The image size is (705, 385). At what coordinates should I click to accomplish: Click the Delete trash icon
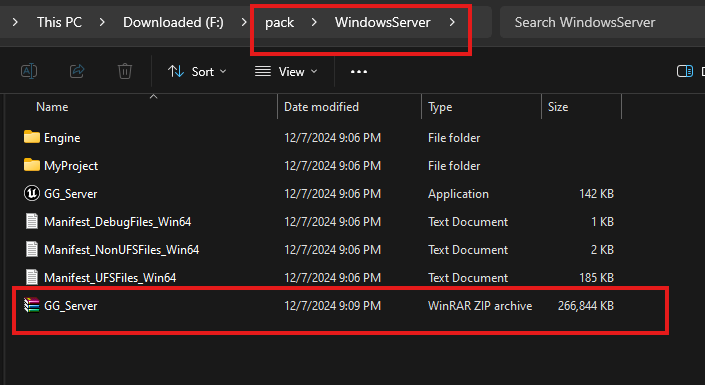125,71
